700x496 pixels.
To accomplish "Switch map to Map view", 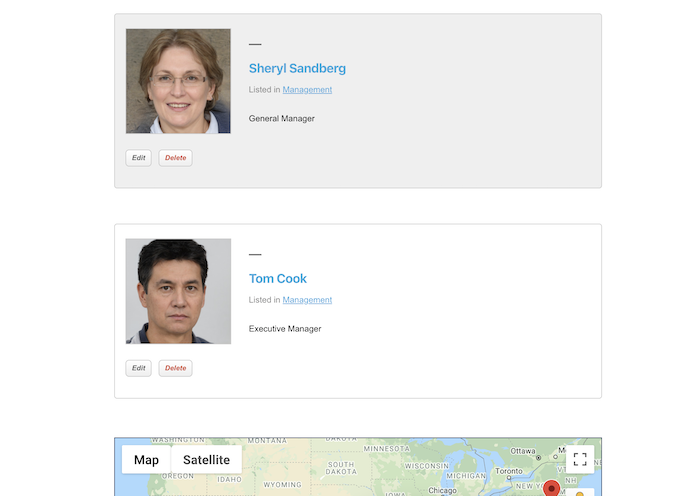I will pos(146,460).
